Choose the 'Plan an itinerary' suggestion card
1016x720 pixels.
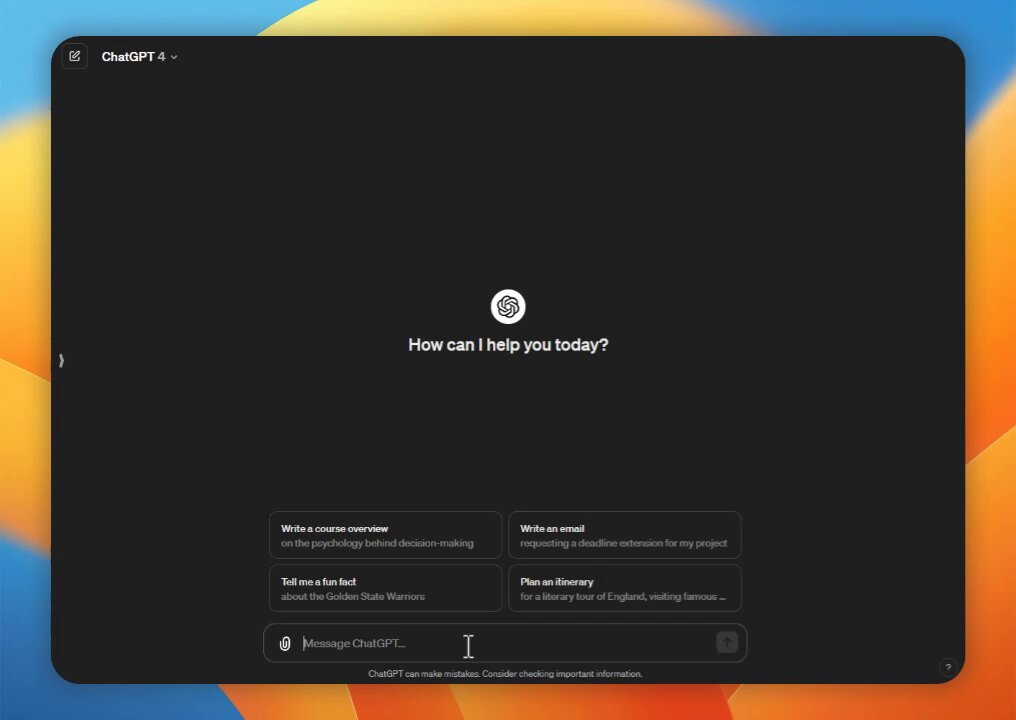(x=625, y=588)
